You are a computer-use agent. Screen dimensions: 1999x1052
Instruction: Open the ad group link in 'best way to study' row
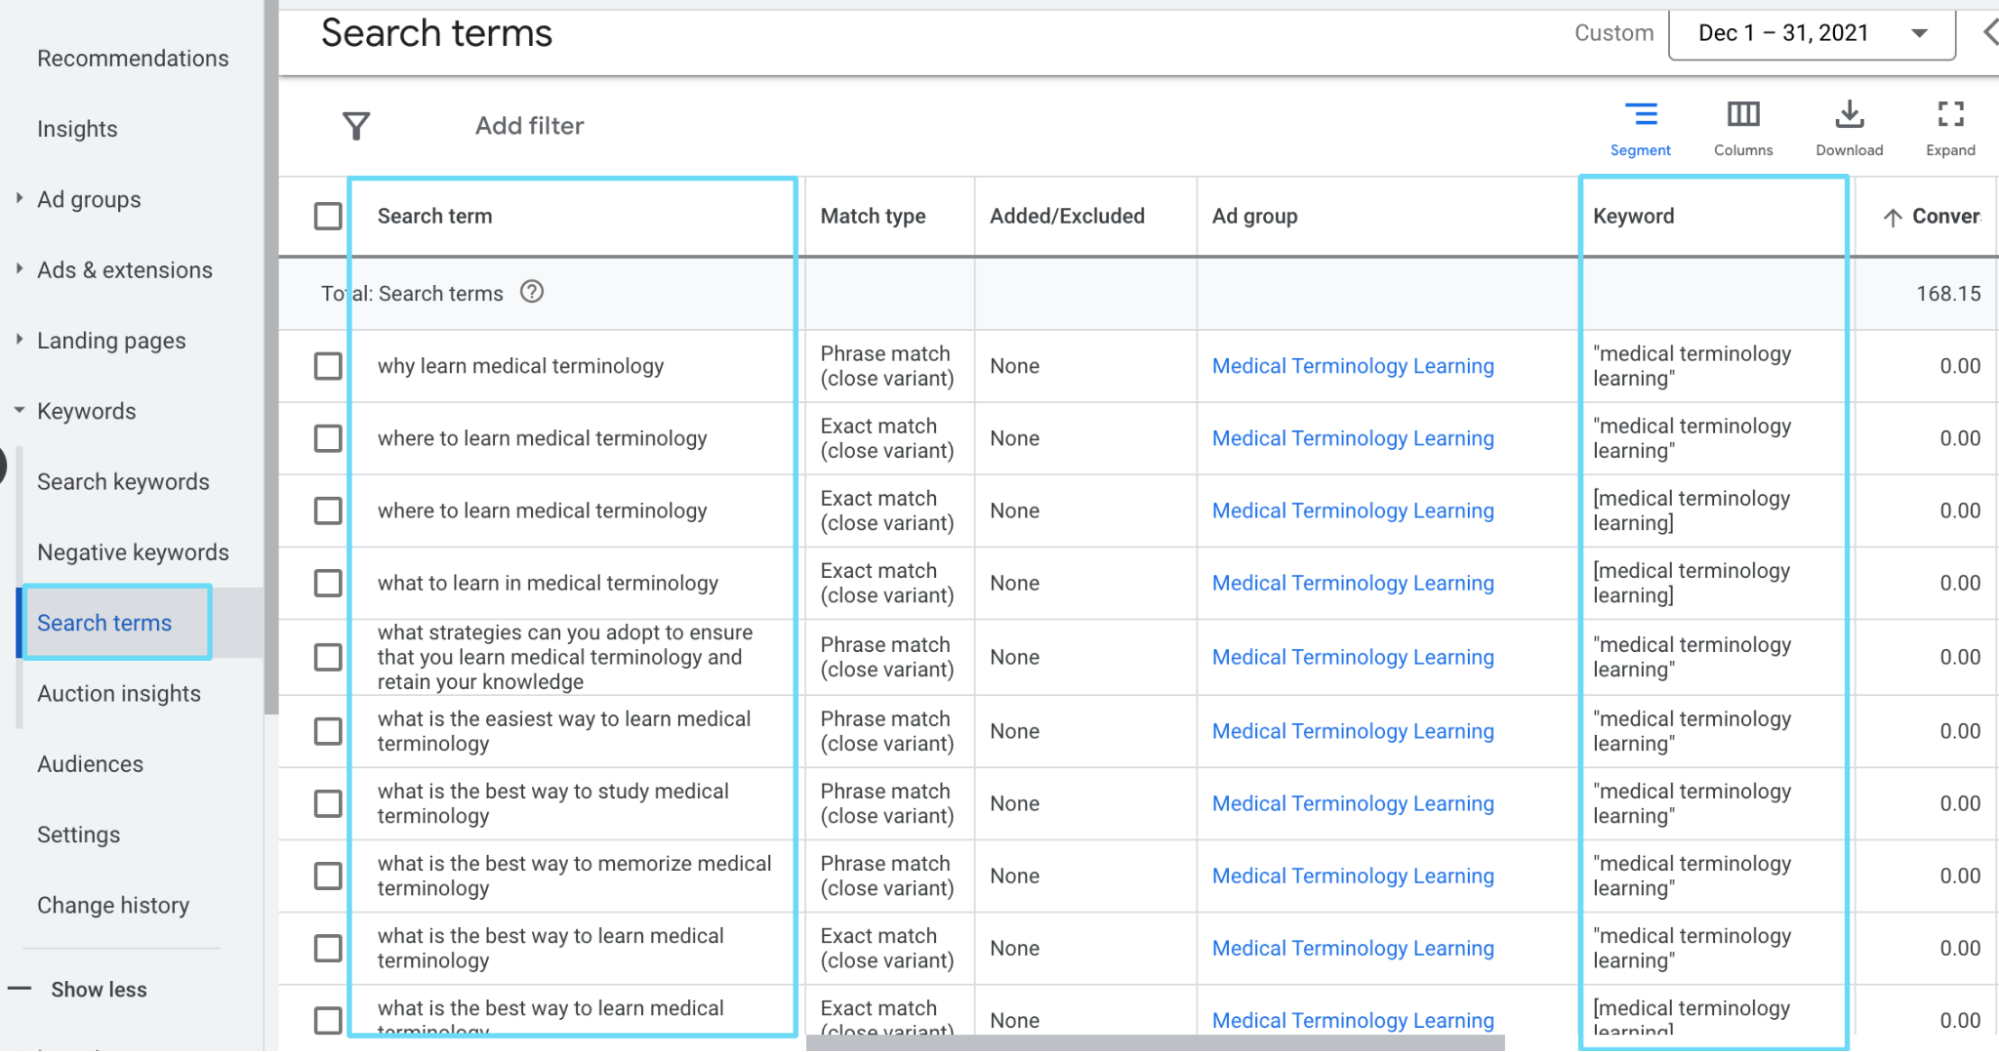pyautogui.click(x=1353, y=804)
